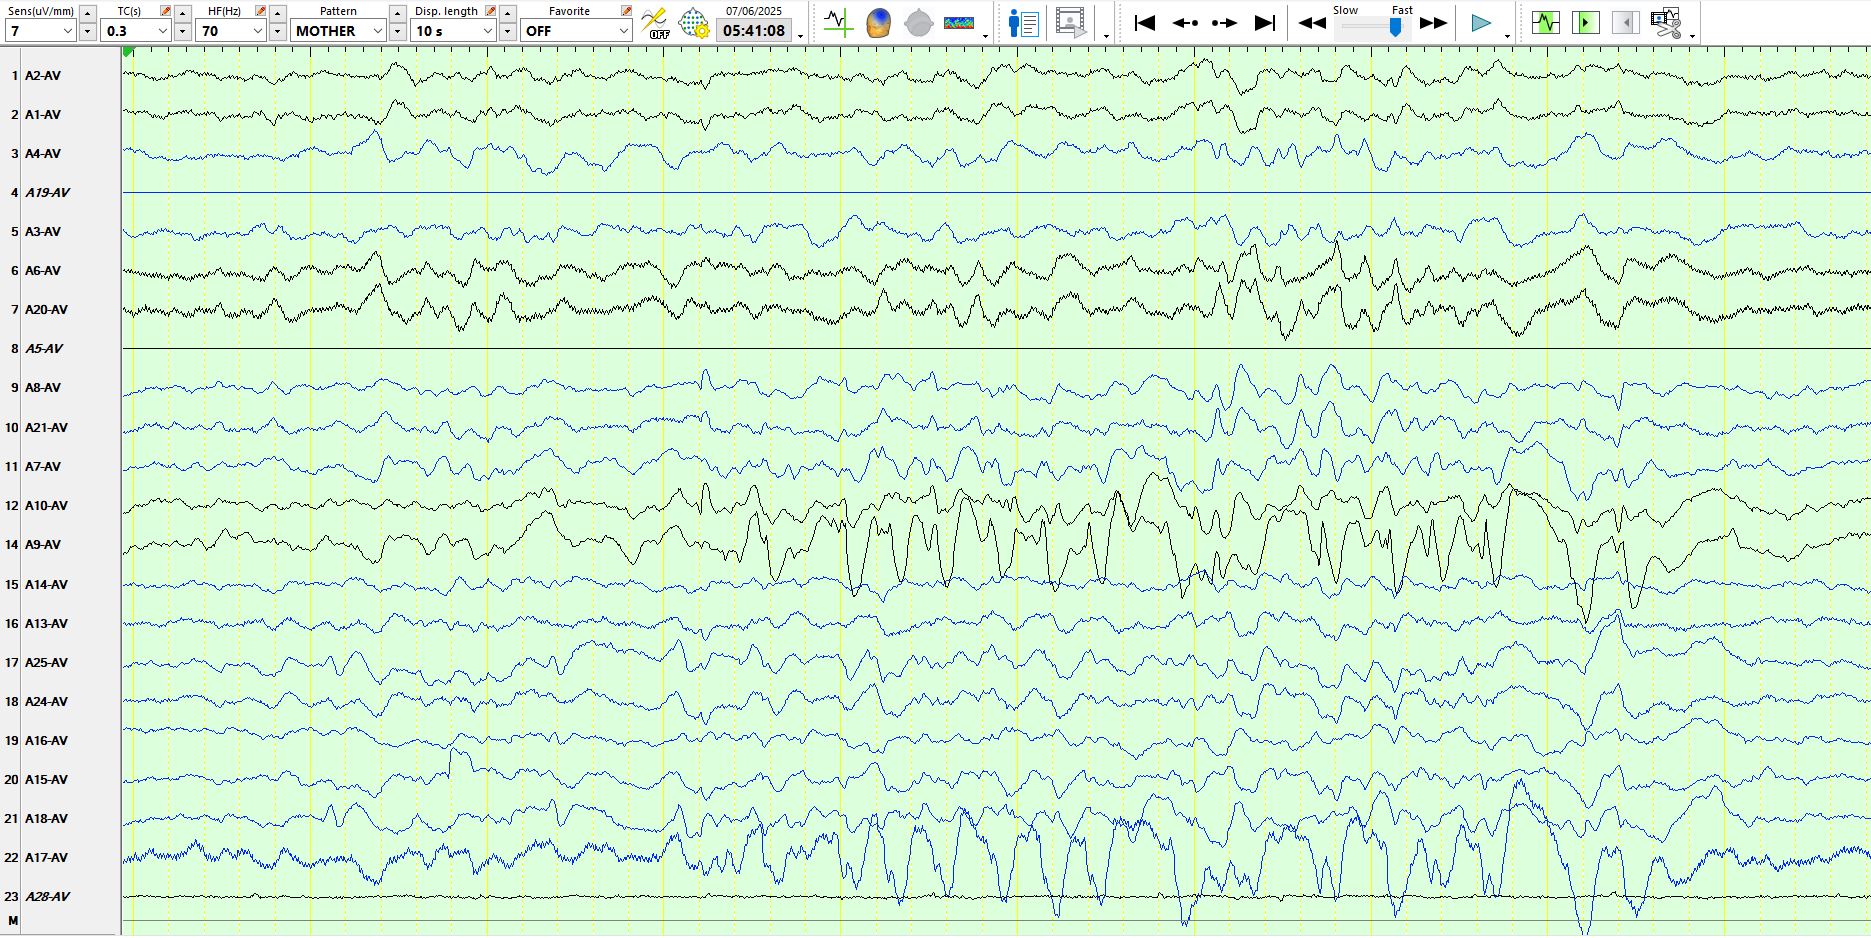Expand the arrow after the video icon

tap(1106, 36)
